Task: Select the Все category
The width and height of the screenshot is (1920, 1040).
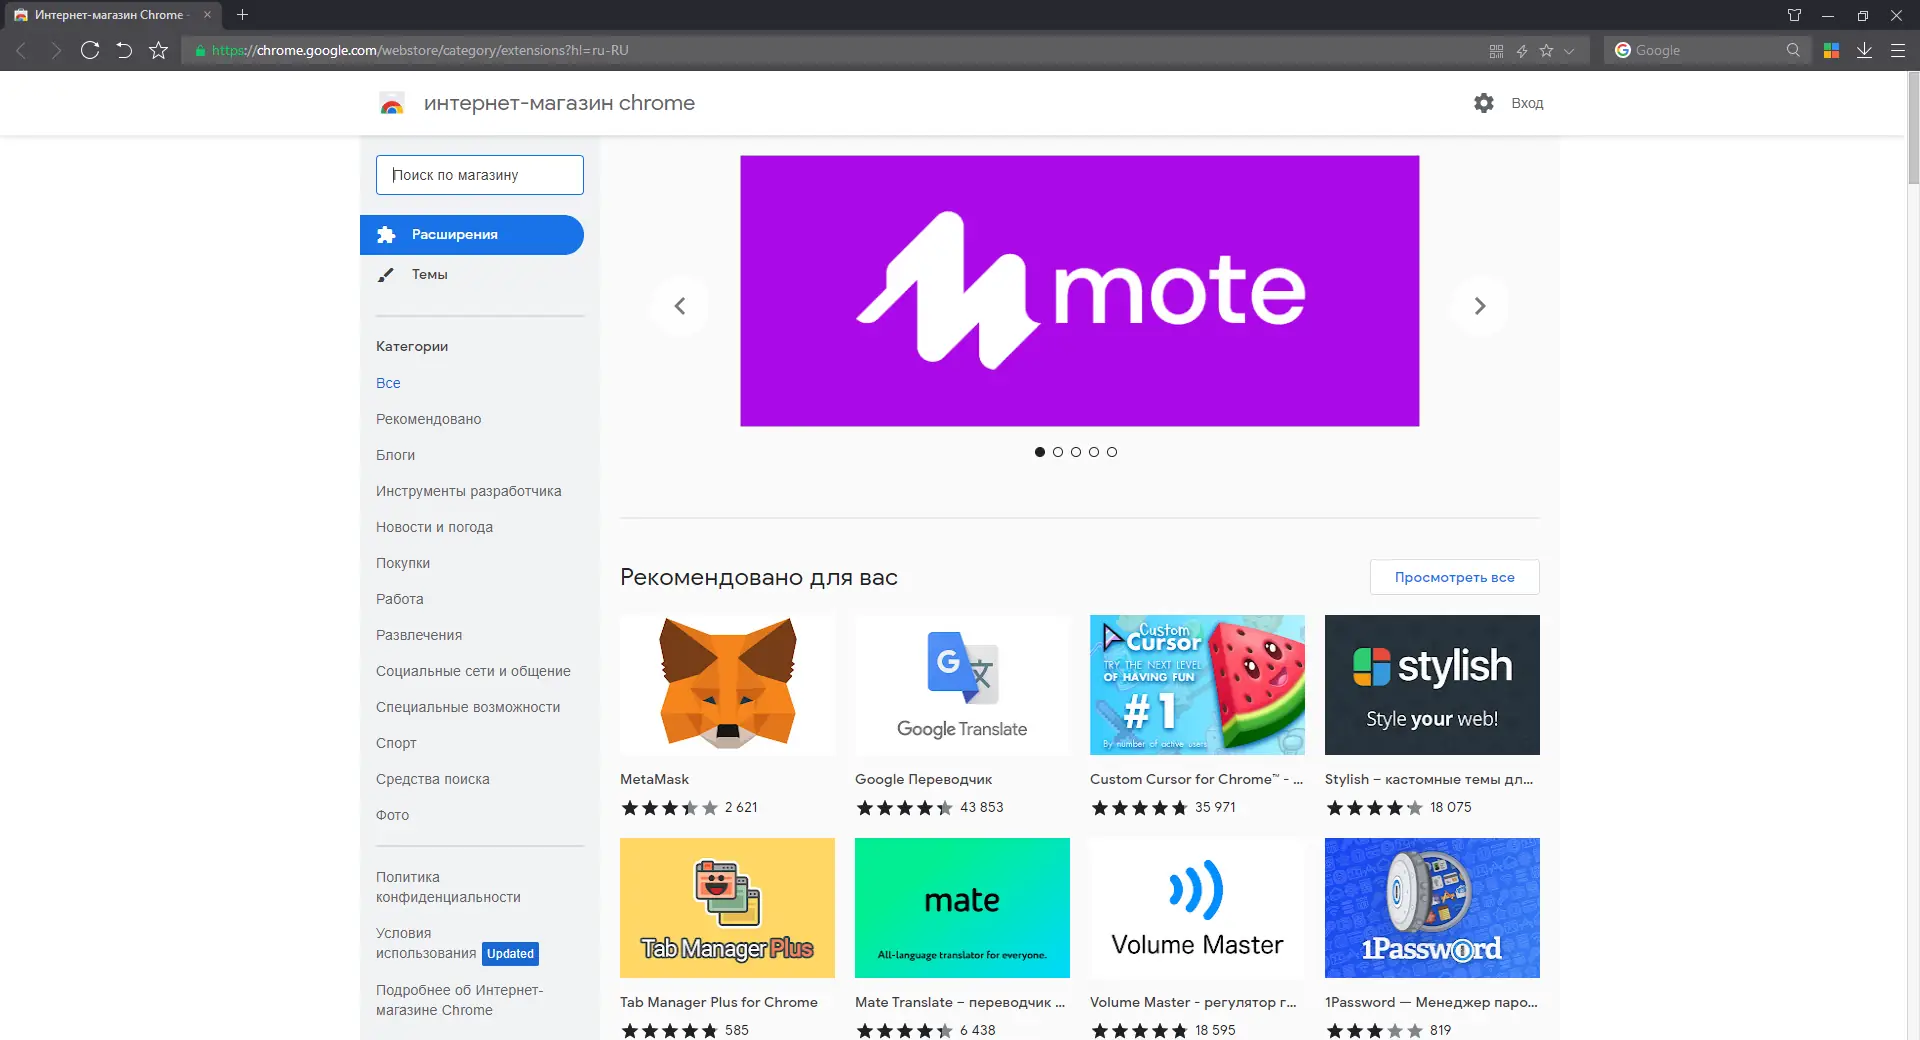Action: pos(388,383)
